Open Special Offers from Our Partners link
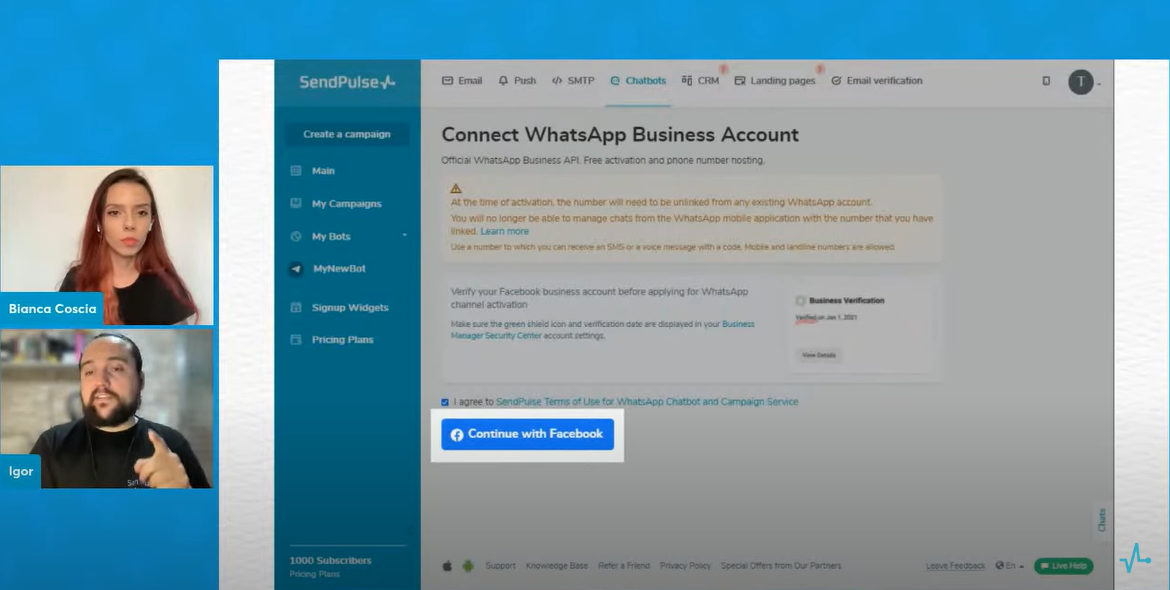Screen dimensions: 1170x590 click(x=780, y=566)
